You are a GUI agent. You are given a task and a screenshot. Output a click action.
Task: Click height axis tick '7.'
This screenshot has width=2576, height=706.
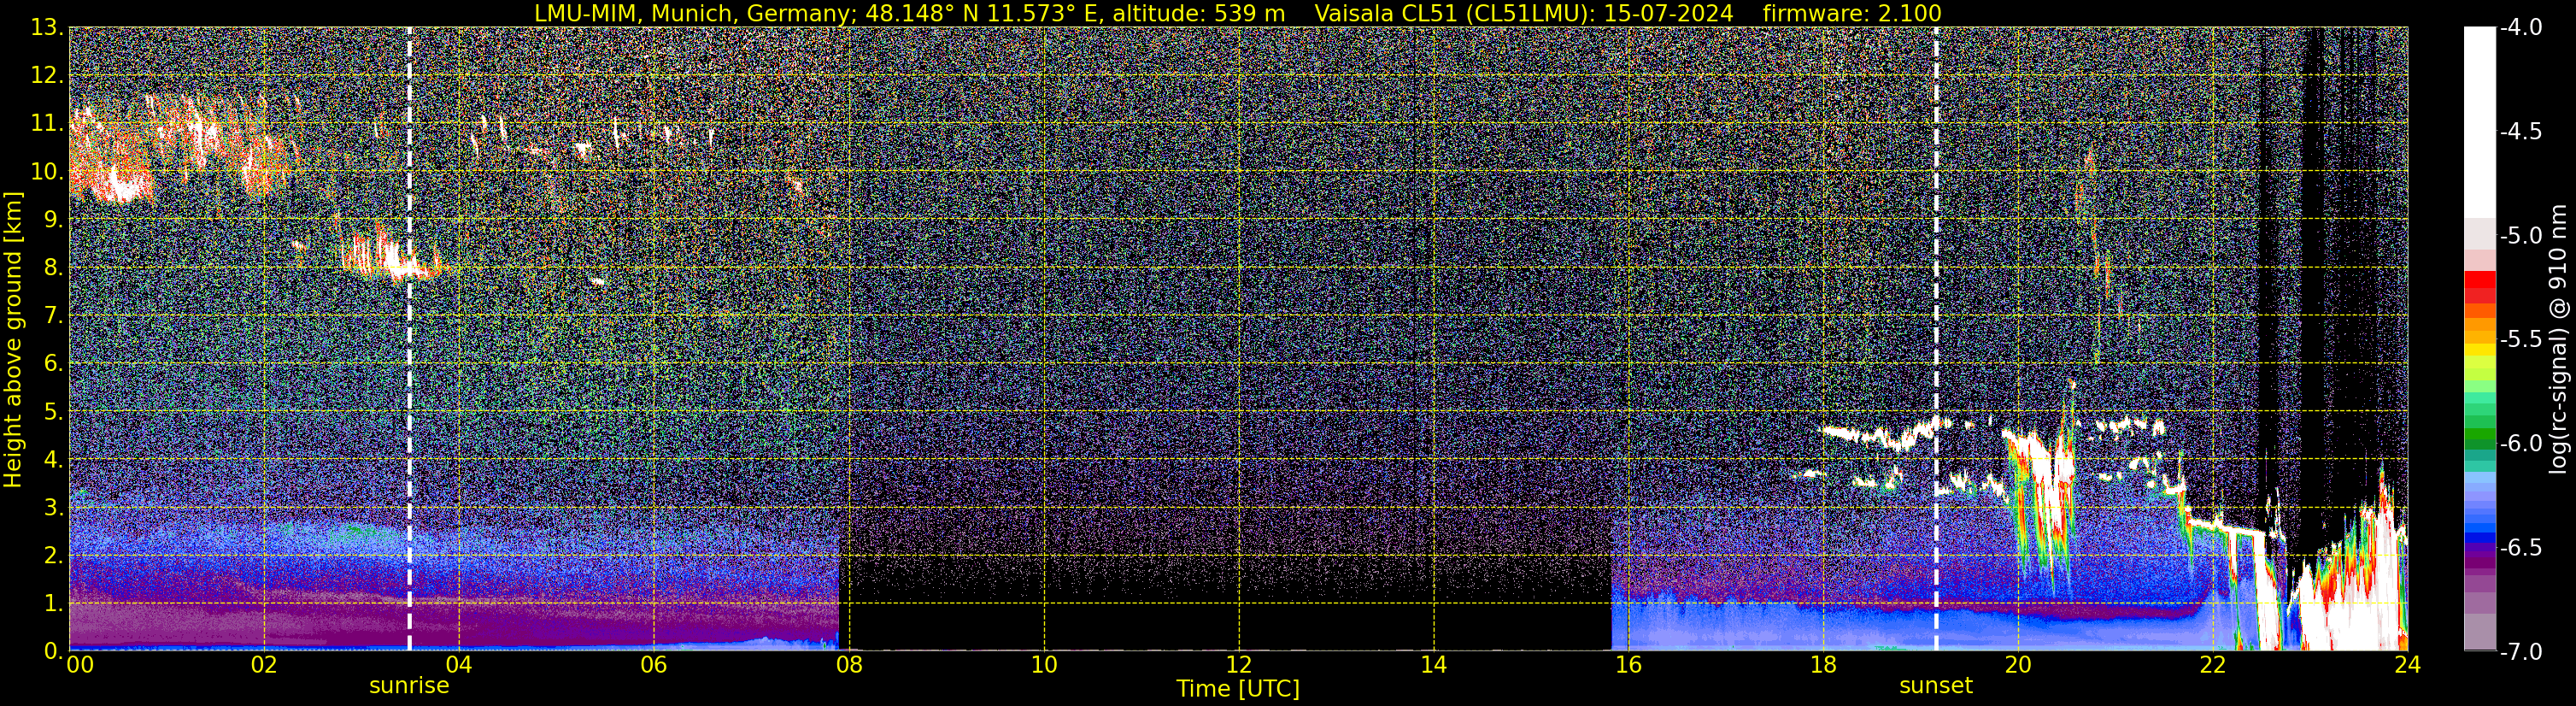pos(52,316)
